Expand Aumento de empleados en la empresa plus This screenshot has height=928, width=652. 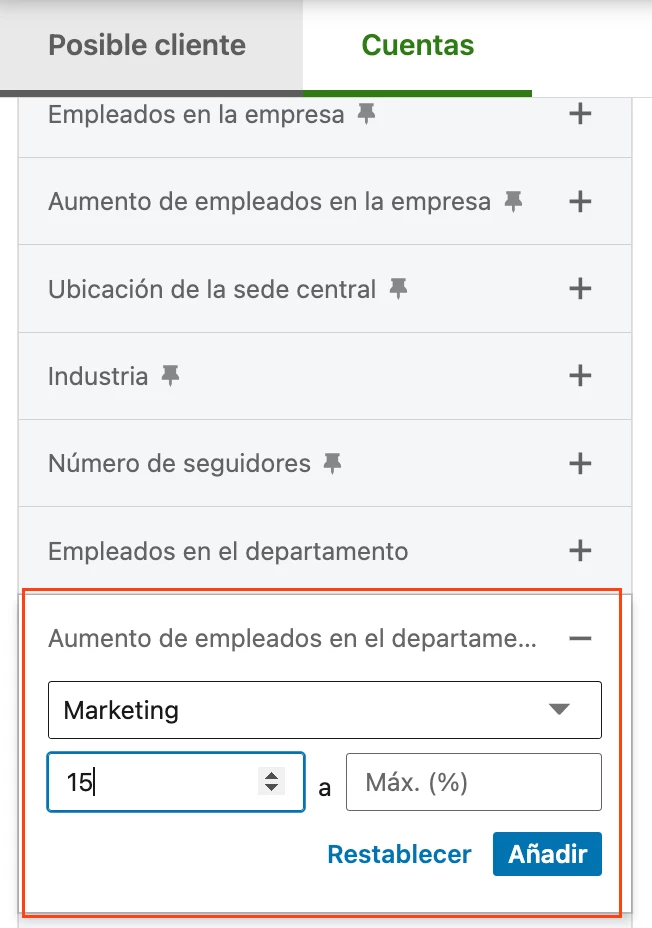pos(580,202)
